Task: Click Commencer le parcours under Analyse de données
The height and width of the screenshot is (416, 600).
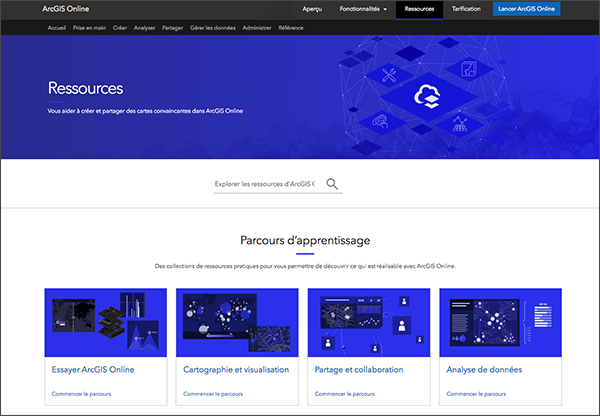Action: pyautogui.click(x=476, y=394)
